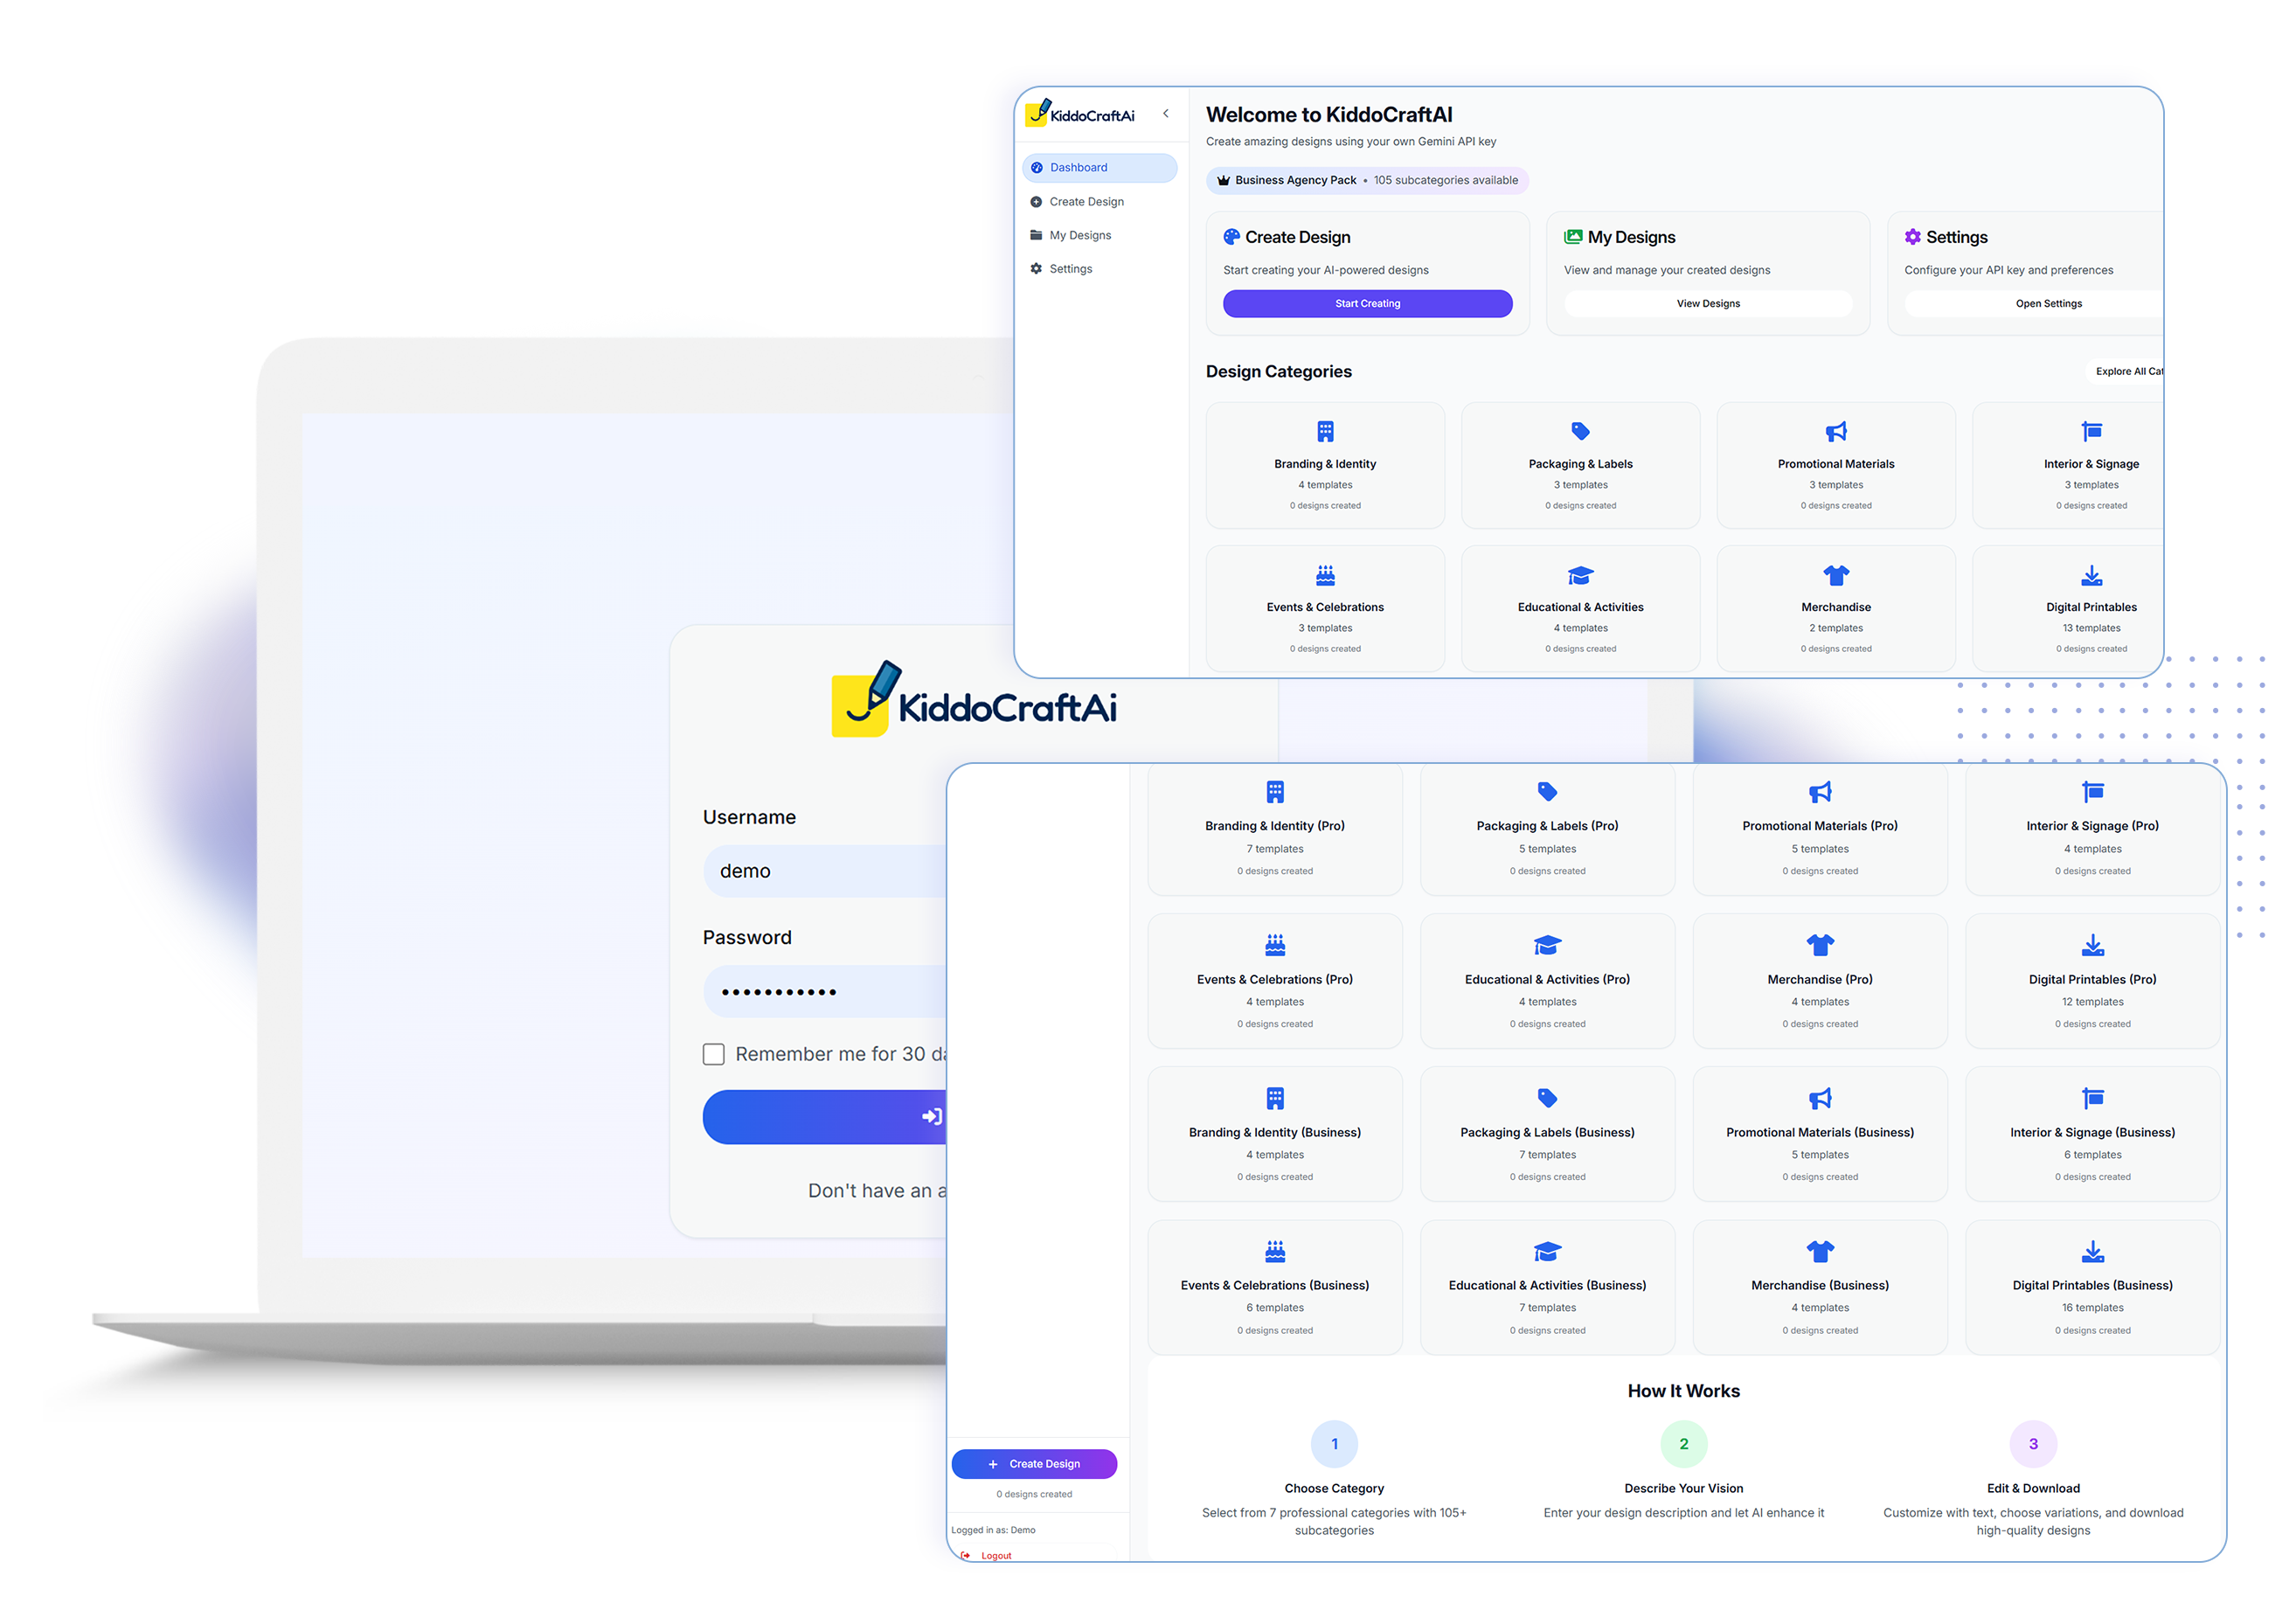Click the Business Agency Pack badge

(1366, 180)
